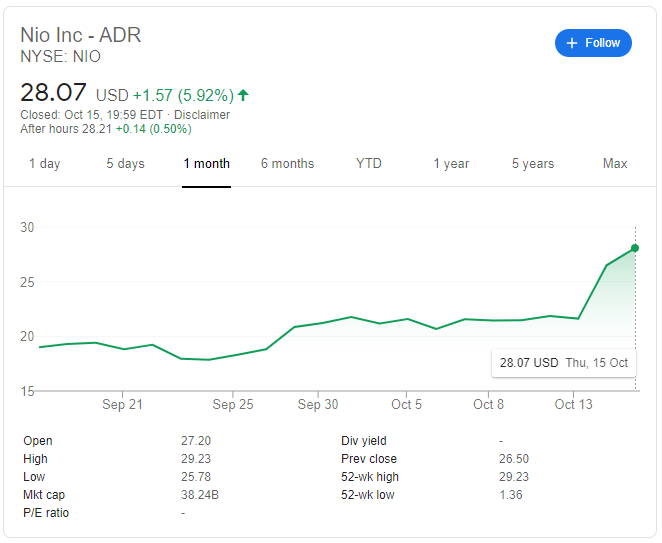
Task: Show the YTD chart range
Action: (369, 164)
